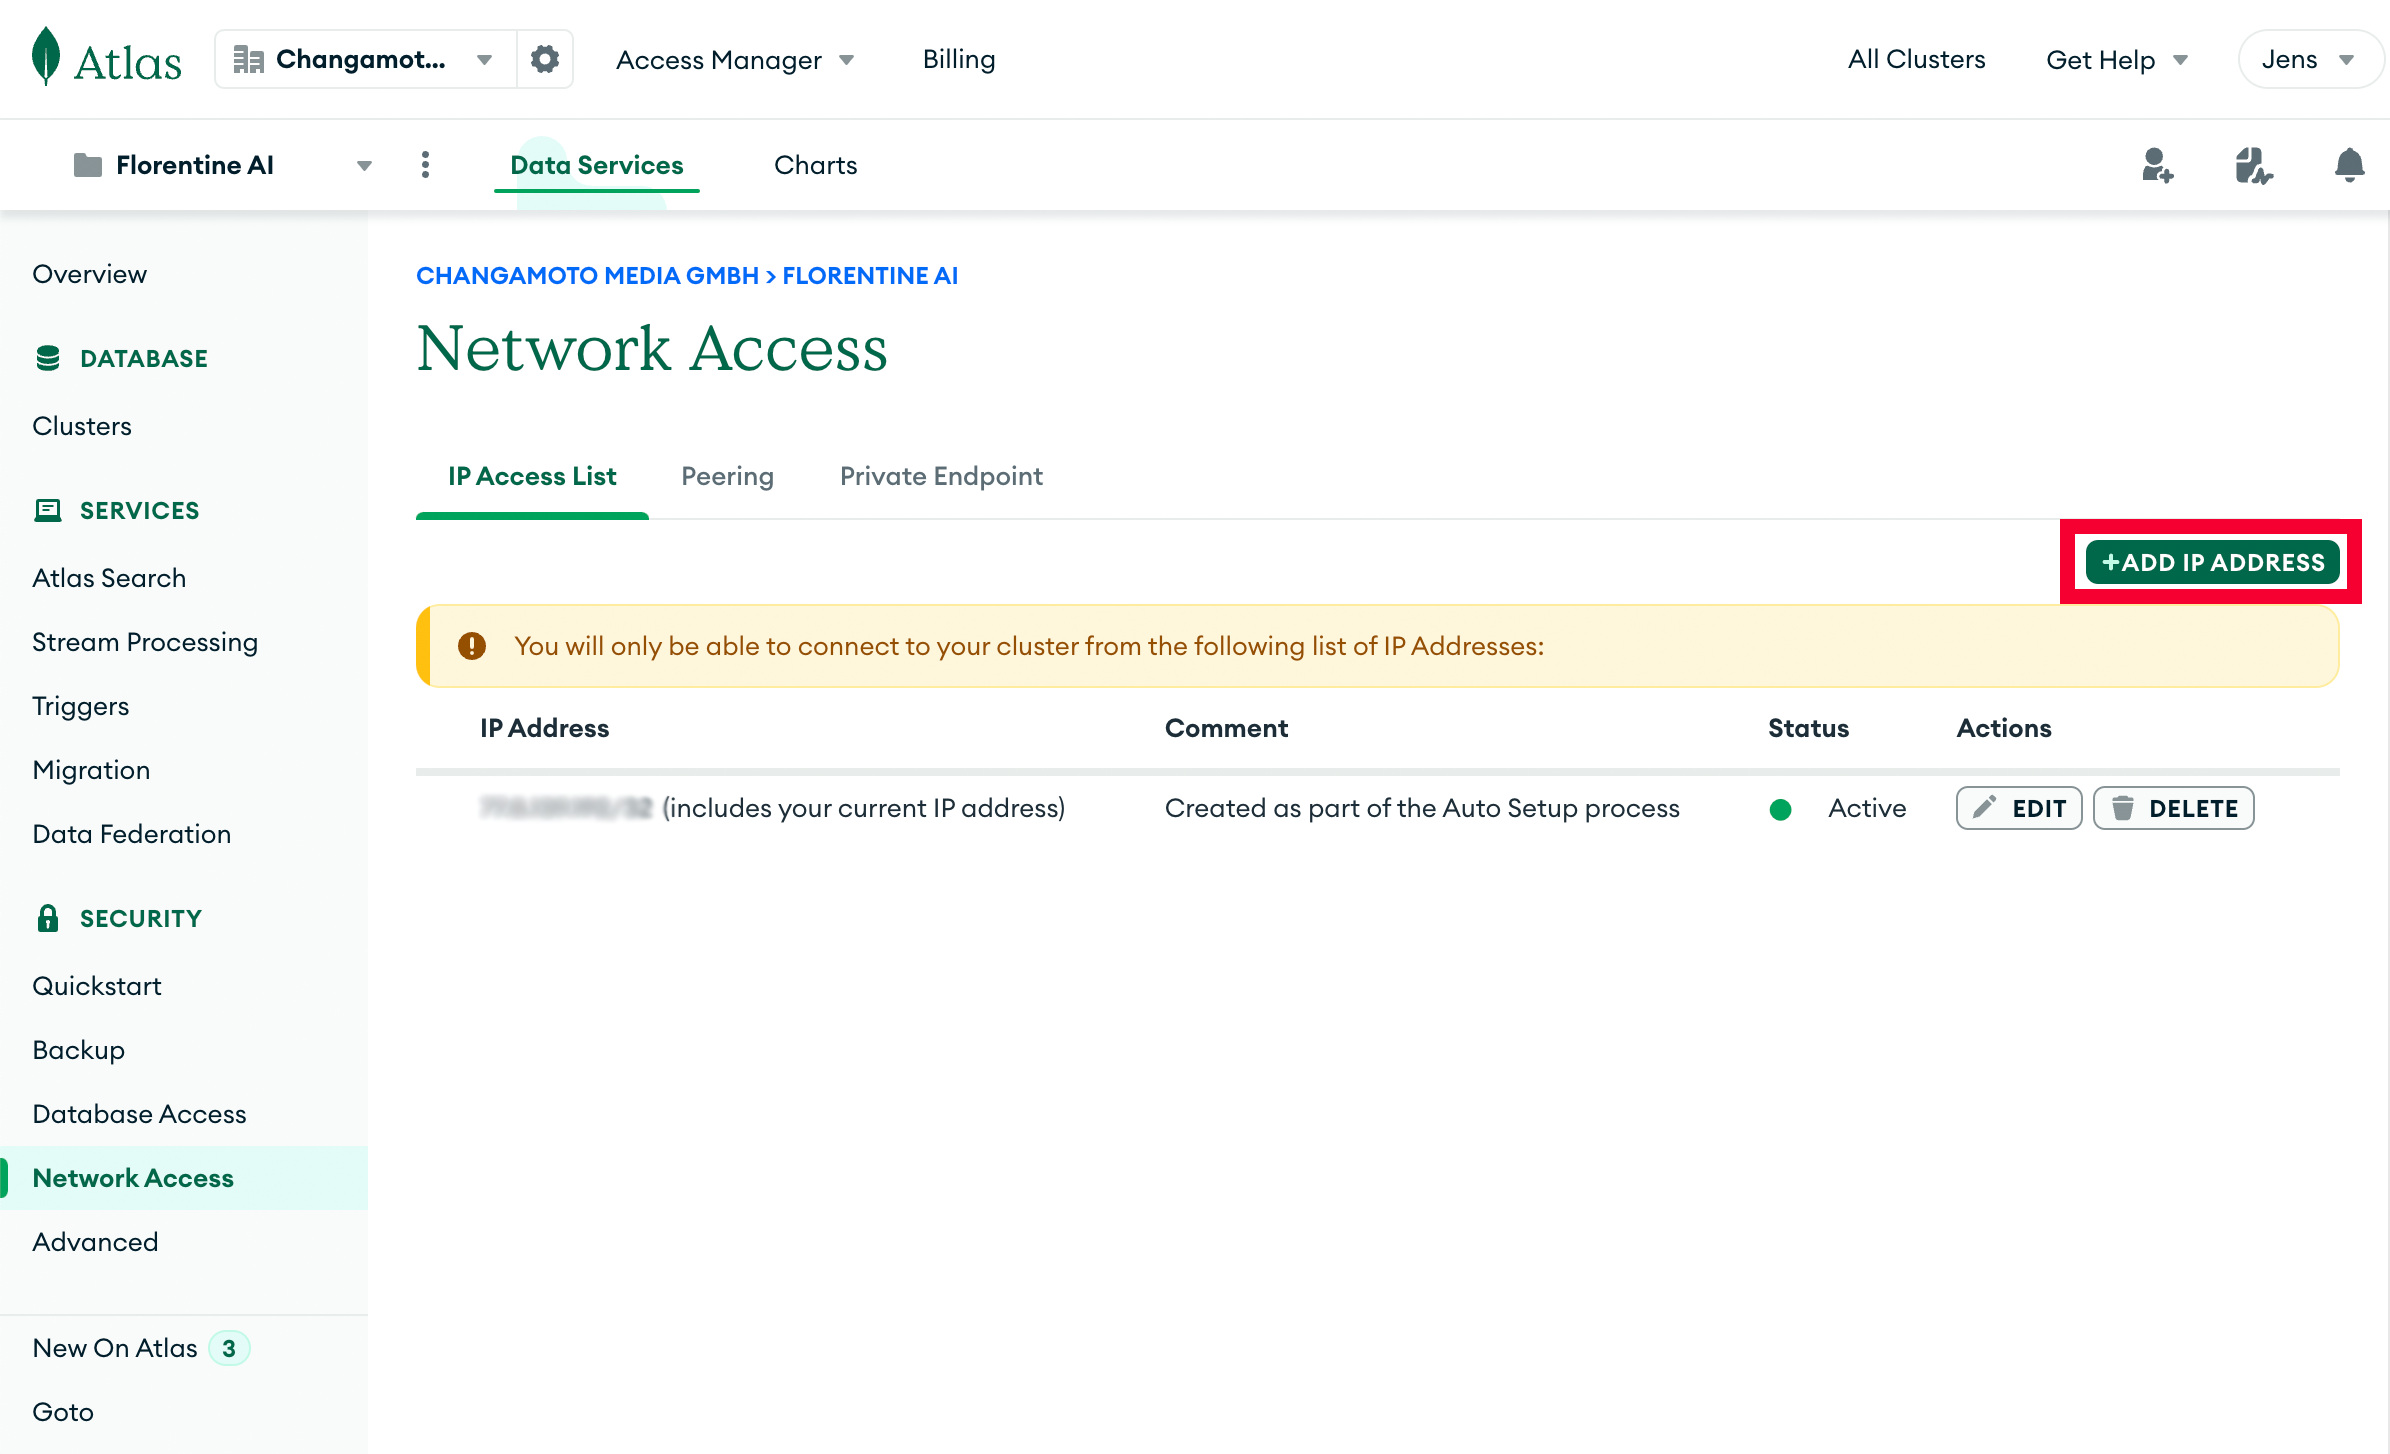Click the IP Address column header
The image size is (2390, 1454).
pyautogui.click(x=544, y=728)
